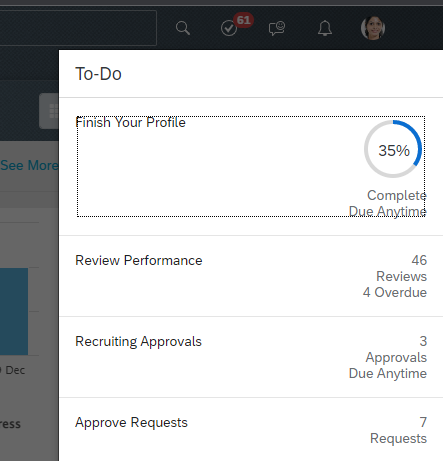Click the grid tiles icon button

click(x=50, y=111)
